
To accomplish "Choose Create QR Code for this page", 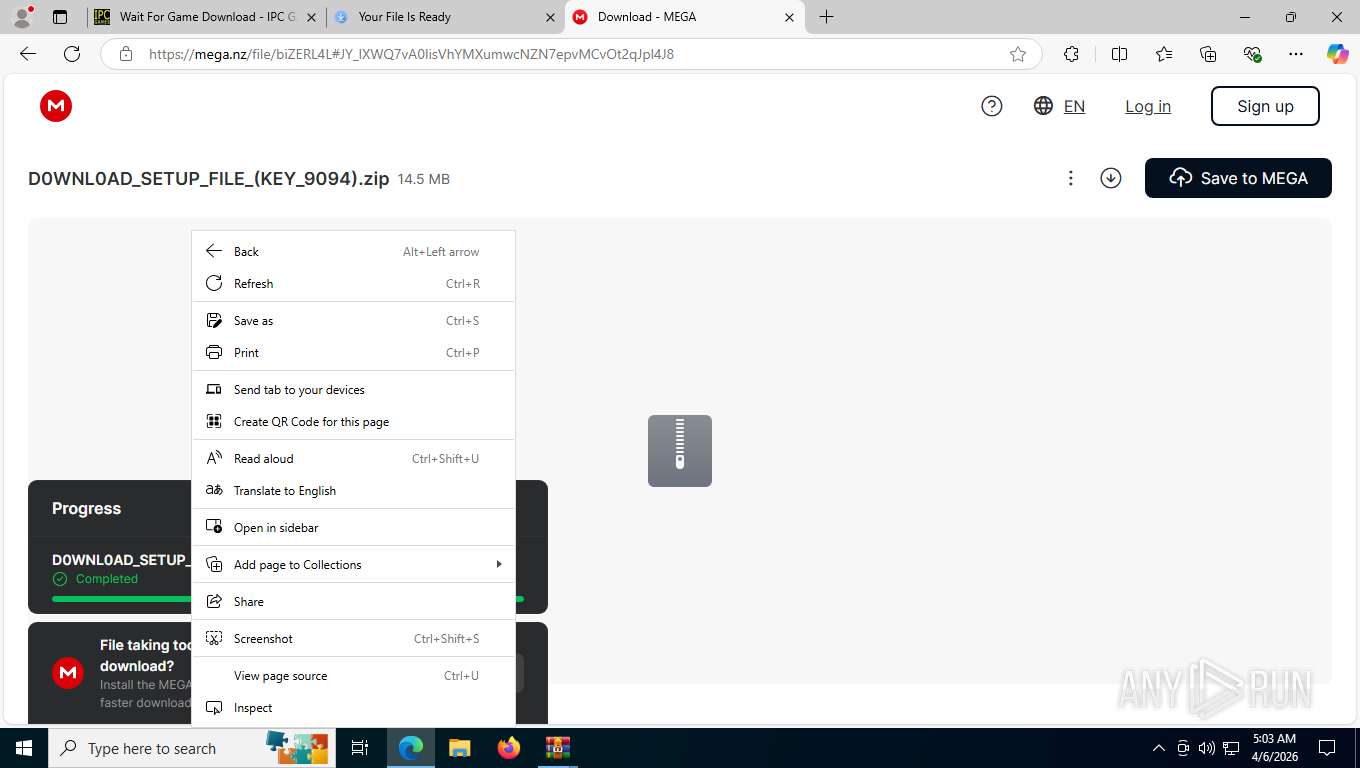I will click(353, 422).
